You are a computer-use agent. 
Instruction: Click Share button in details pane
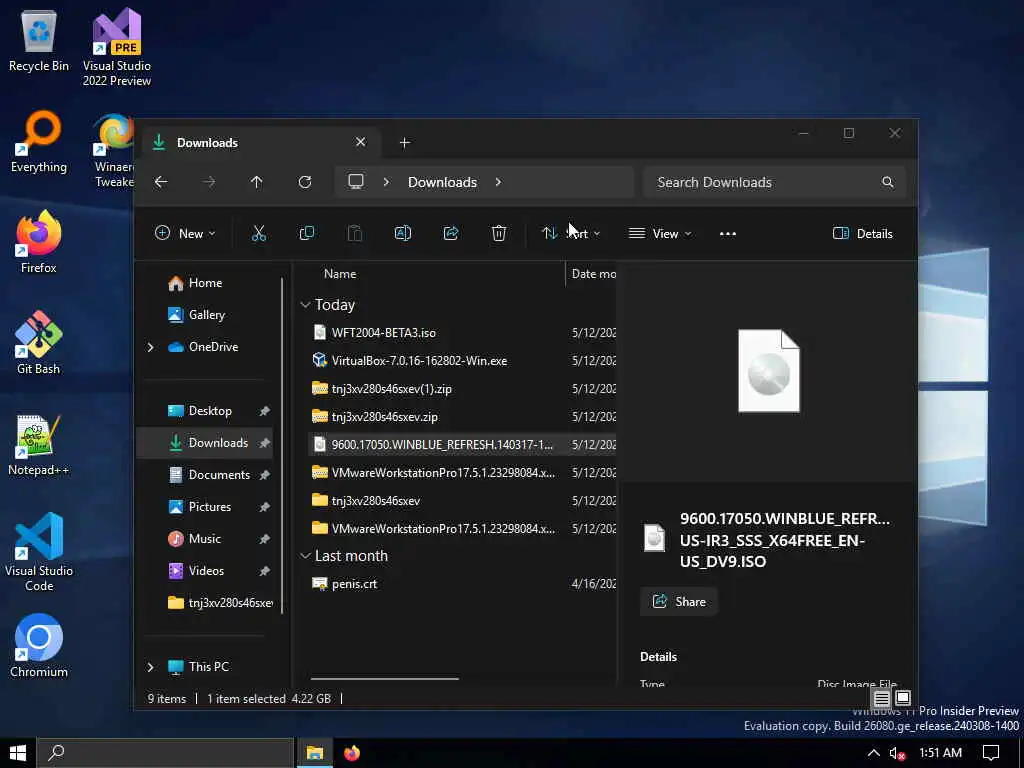pos(679,601)
